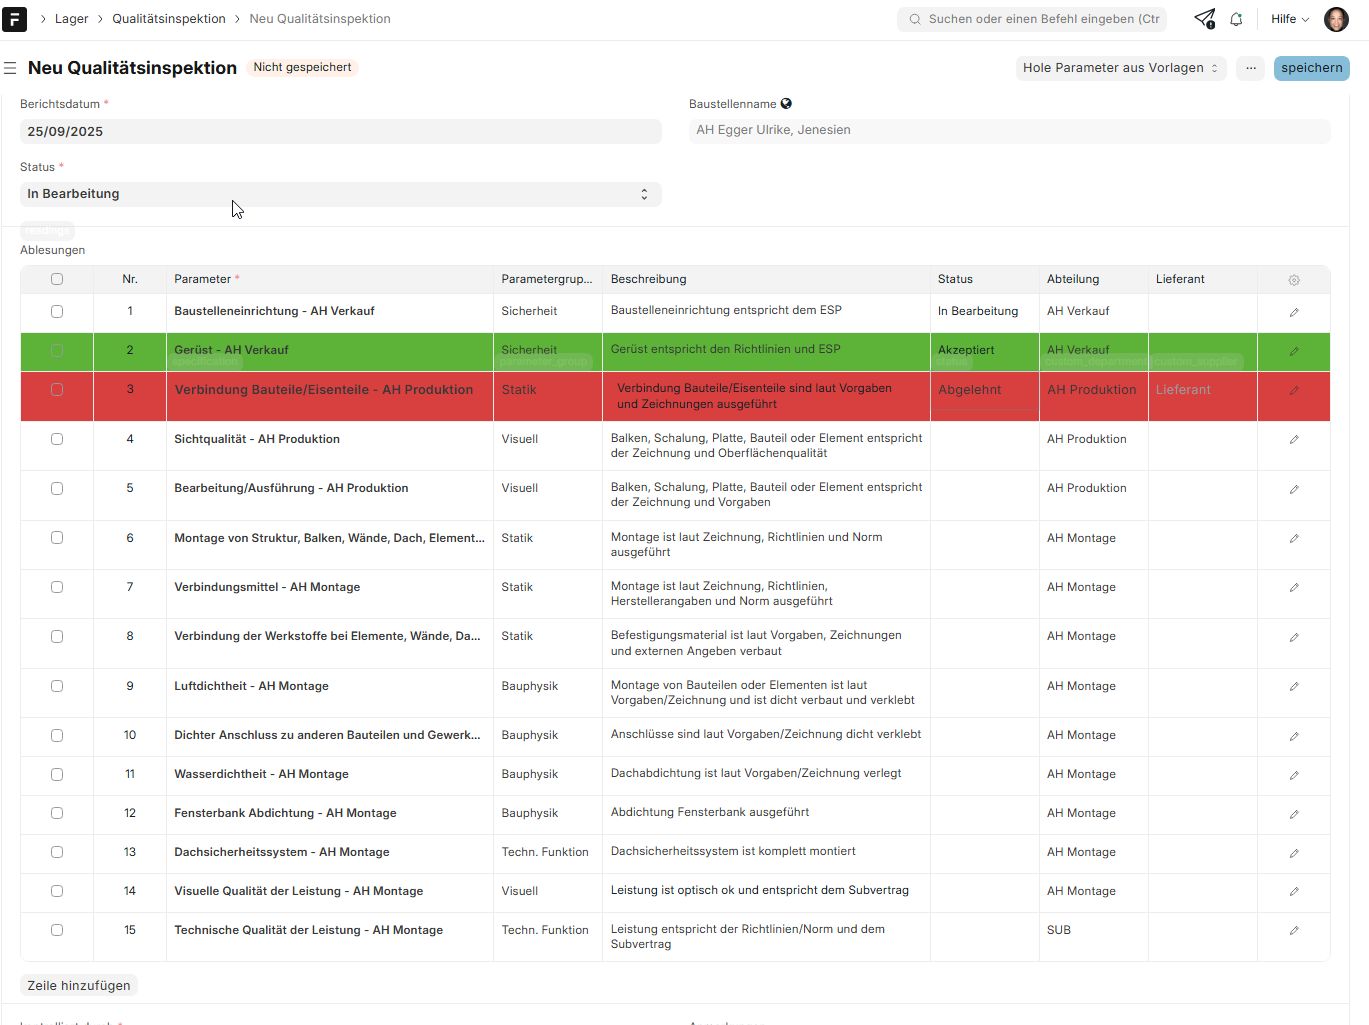The width and height of the screenshot is (1369, 1025).
Task: Click the Berichtsdatum date field
Action: coord(340,132)
